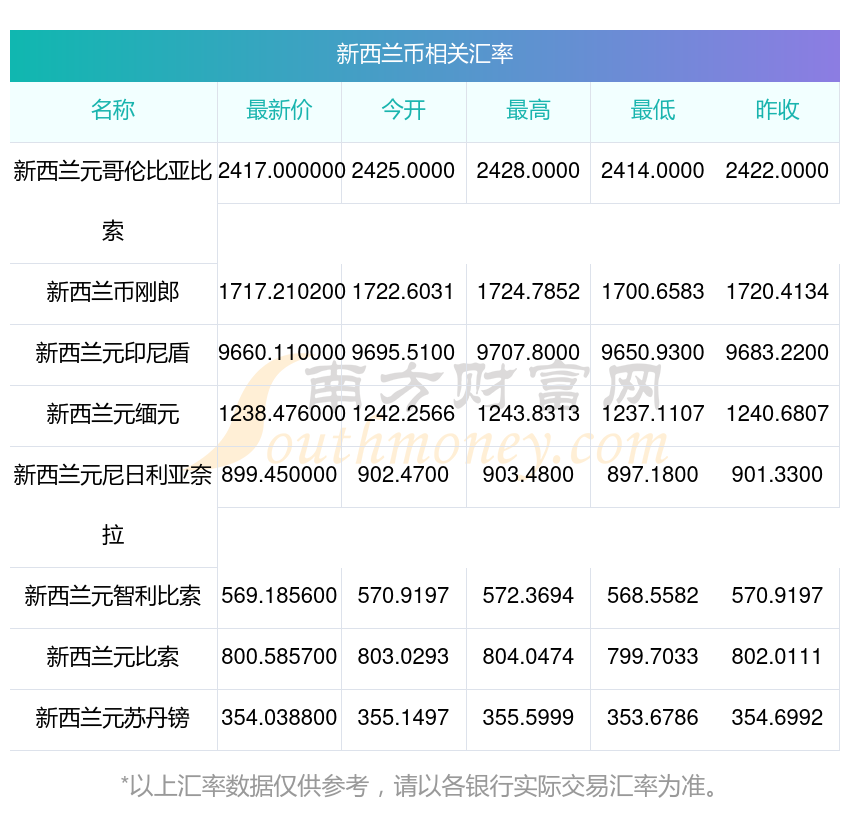Screen dimensions: 850x817
Task: Click the low value 2414.0000
Action: [x=653, y=171]
